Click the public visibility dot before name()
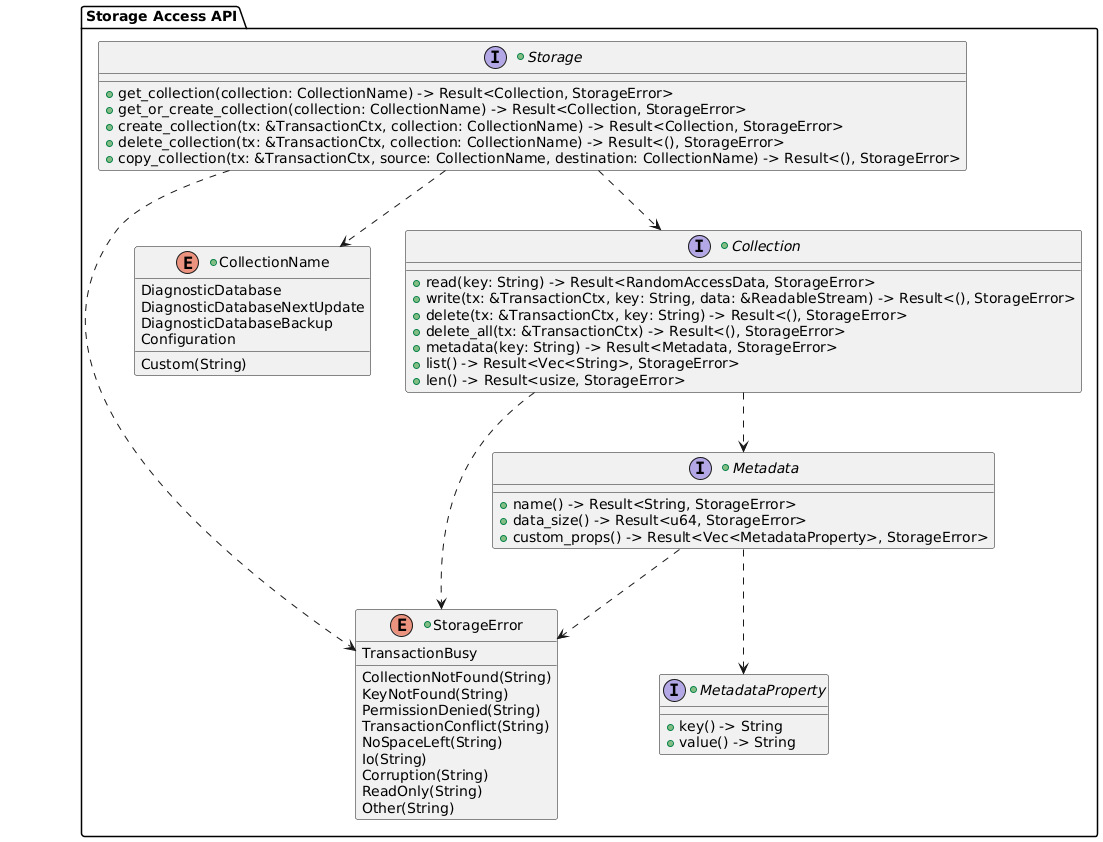Image resolution: width=1103 pixels, height=842 pixels. [504, 505]
